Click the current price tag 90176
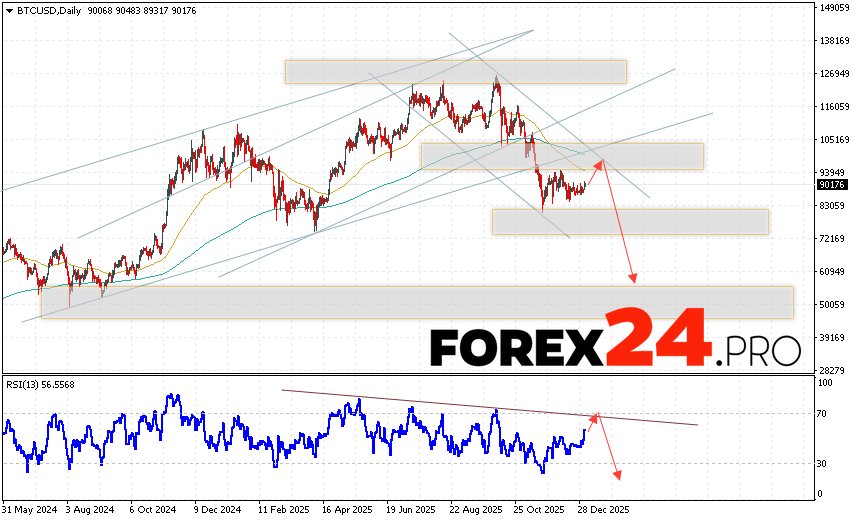This screenshot has height=521, width=855. point(832,184)
